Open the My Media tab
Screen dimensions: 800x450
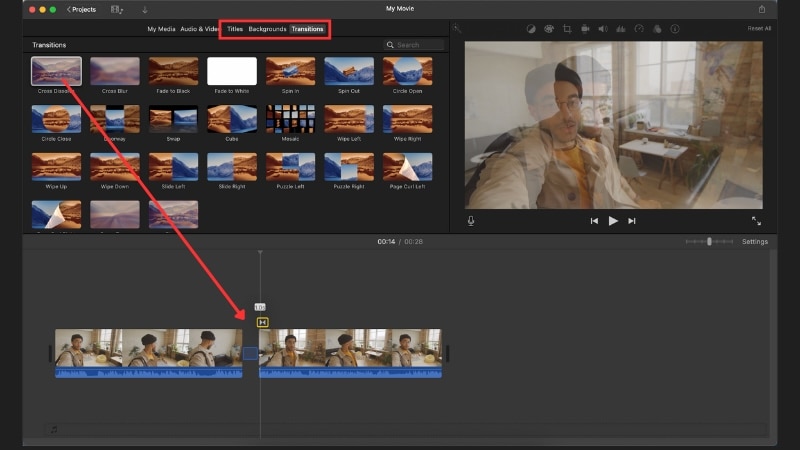click(x=161, y=29)
